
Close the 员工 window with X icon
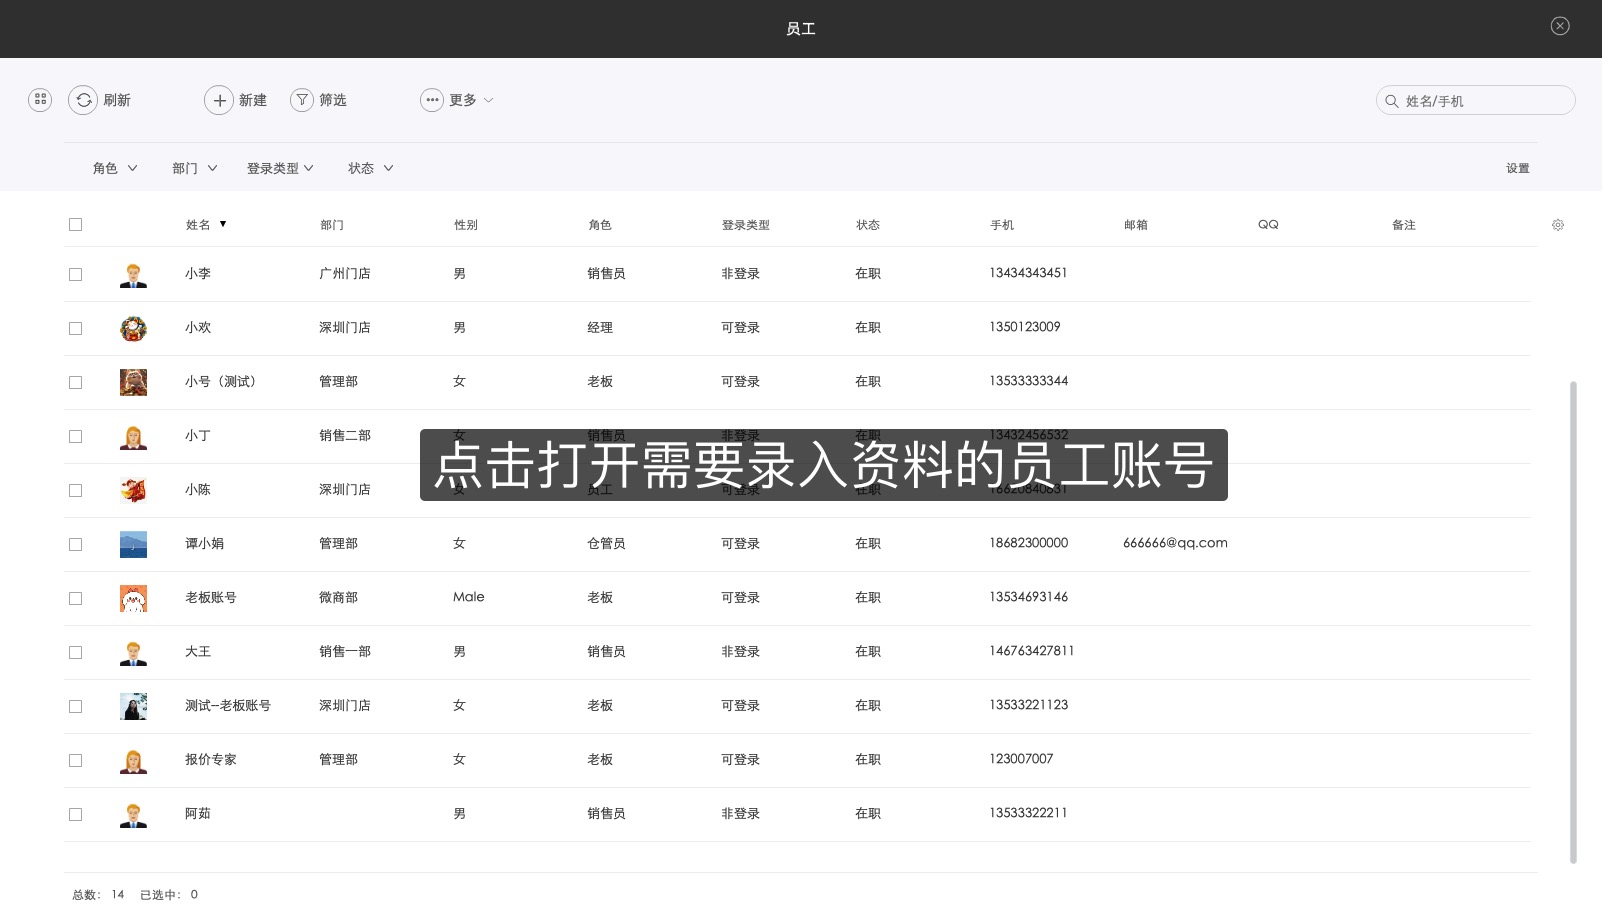(1560, 26)
